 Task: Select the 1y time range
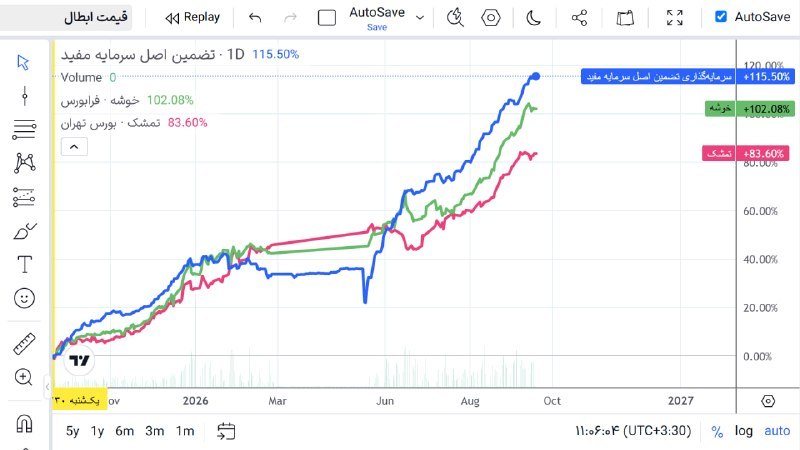[97, 431]
